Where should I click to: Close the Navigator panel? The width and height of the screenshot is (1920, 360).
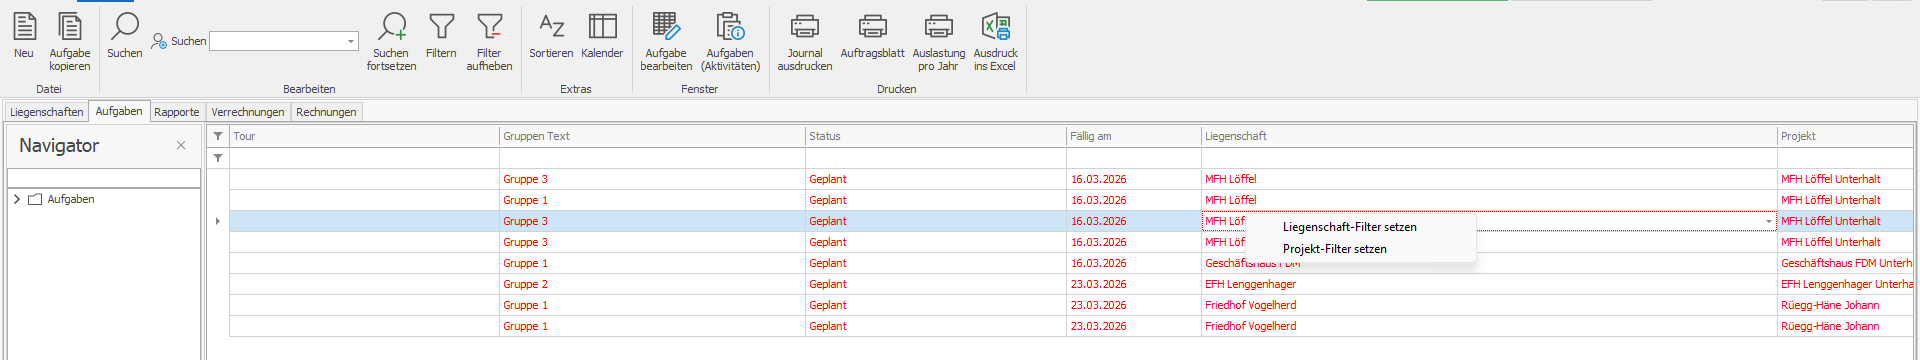coord(181,145)
